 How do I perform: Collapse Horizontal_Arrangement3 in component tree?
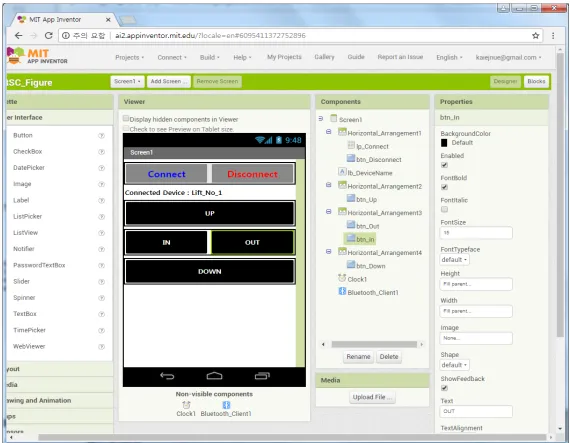click(329, 212)
